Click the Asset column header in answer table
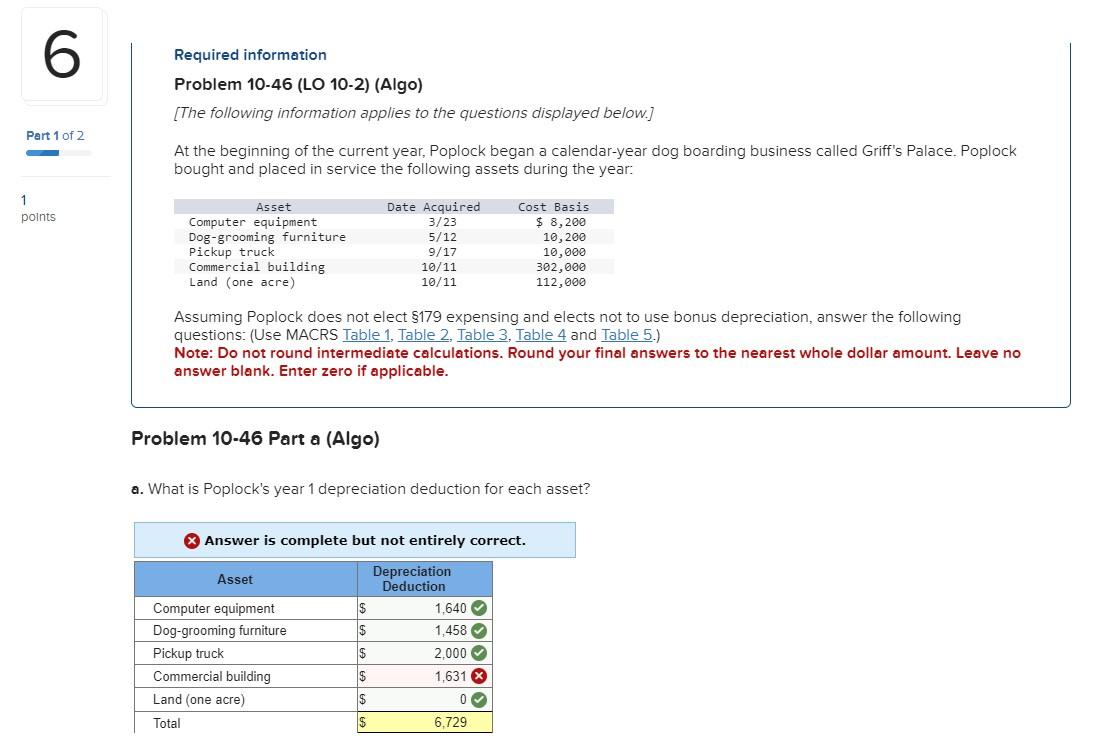This screenshot has height=736, width=1111. [x=246, y=579]
